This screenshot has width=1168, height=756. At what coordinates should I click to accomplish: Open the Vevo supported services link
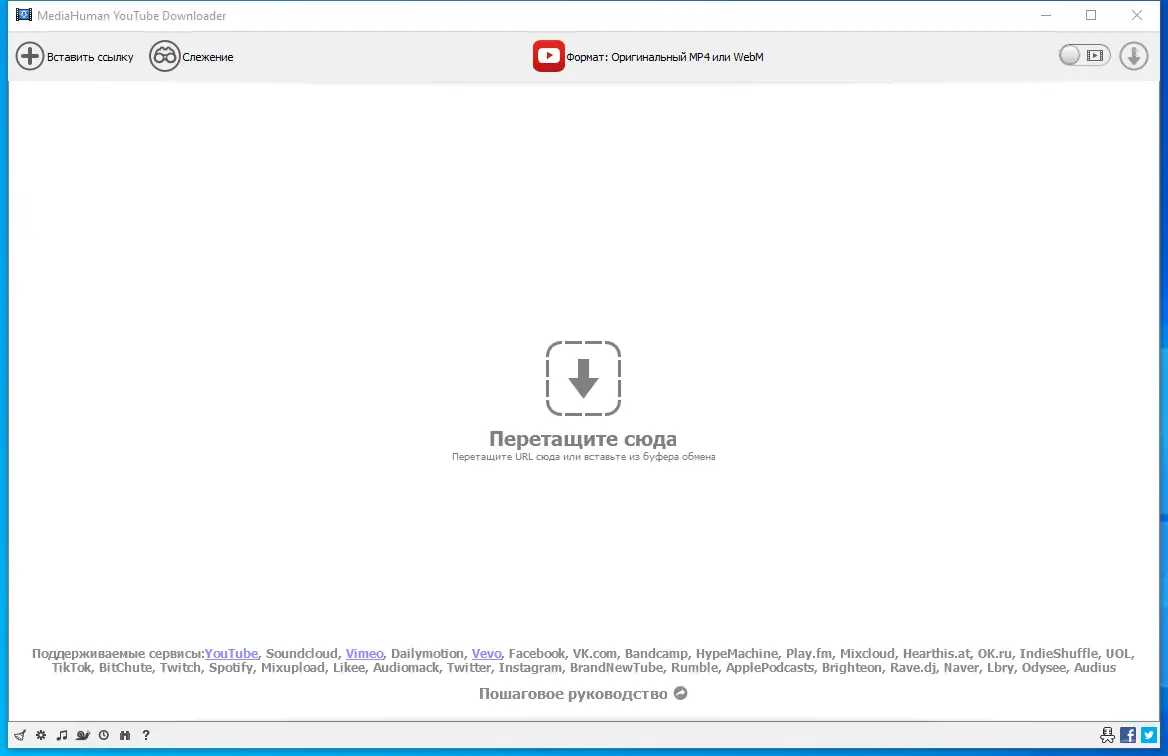pyautogui.click(x=486, y=653)
